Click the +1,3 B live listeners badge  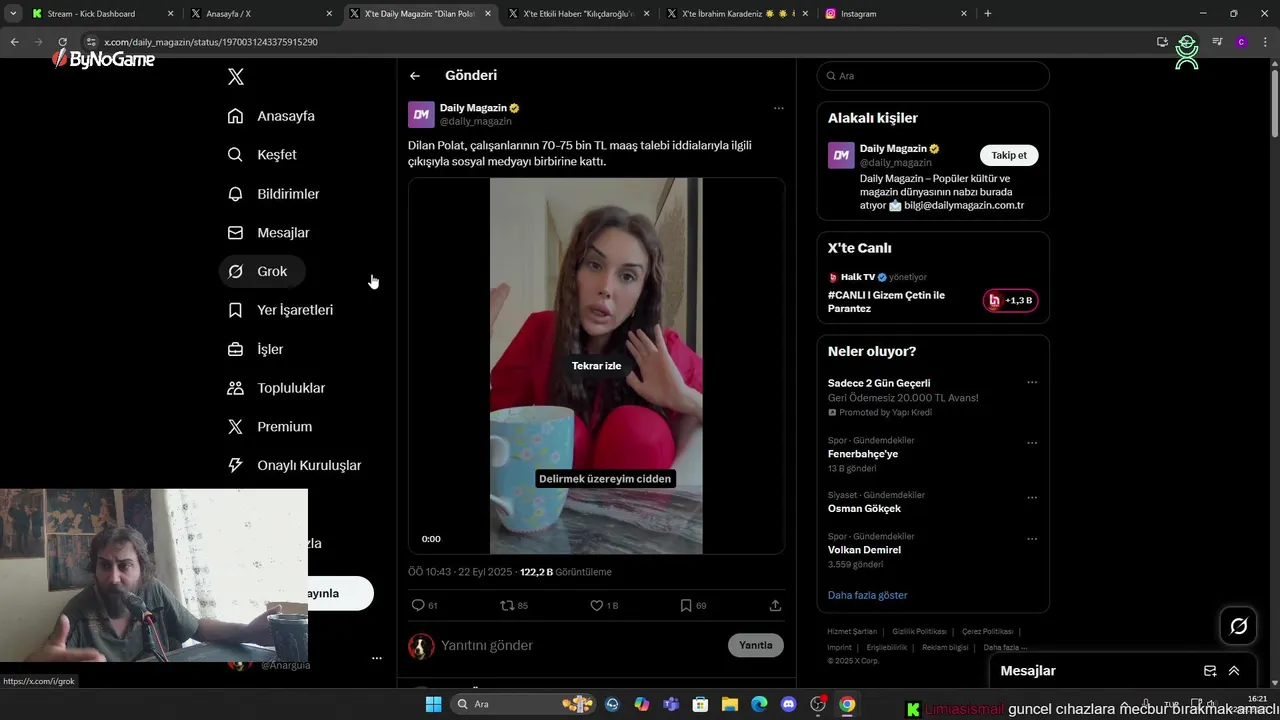pos(1010,301)
